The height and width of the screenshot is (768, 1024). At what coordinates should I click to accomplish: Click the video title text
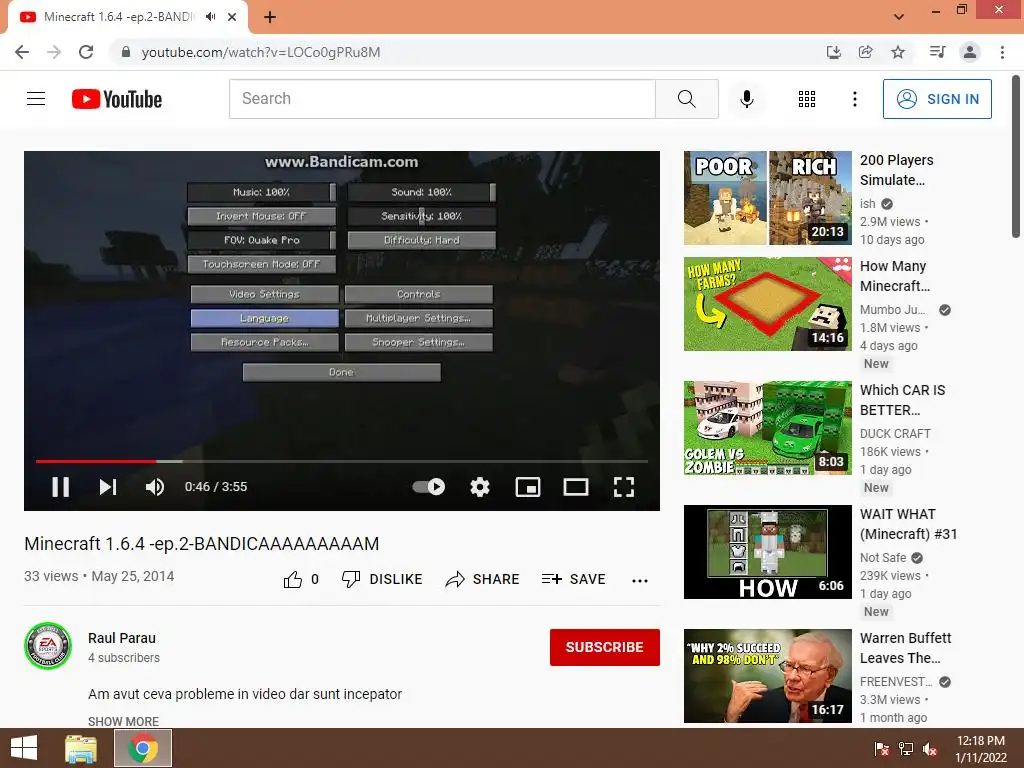[x=202, y=543]
